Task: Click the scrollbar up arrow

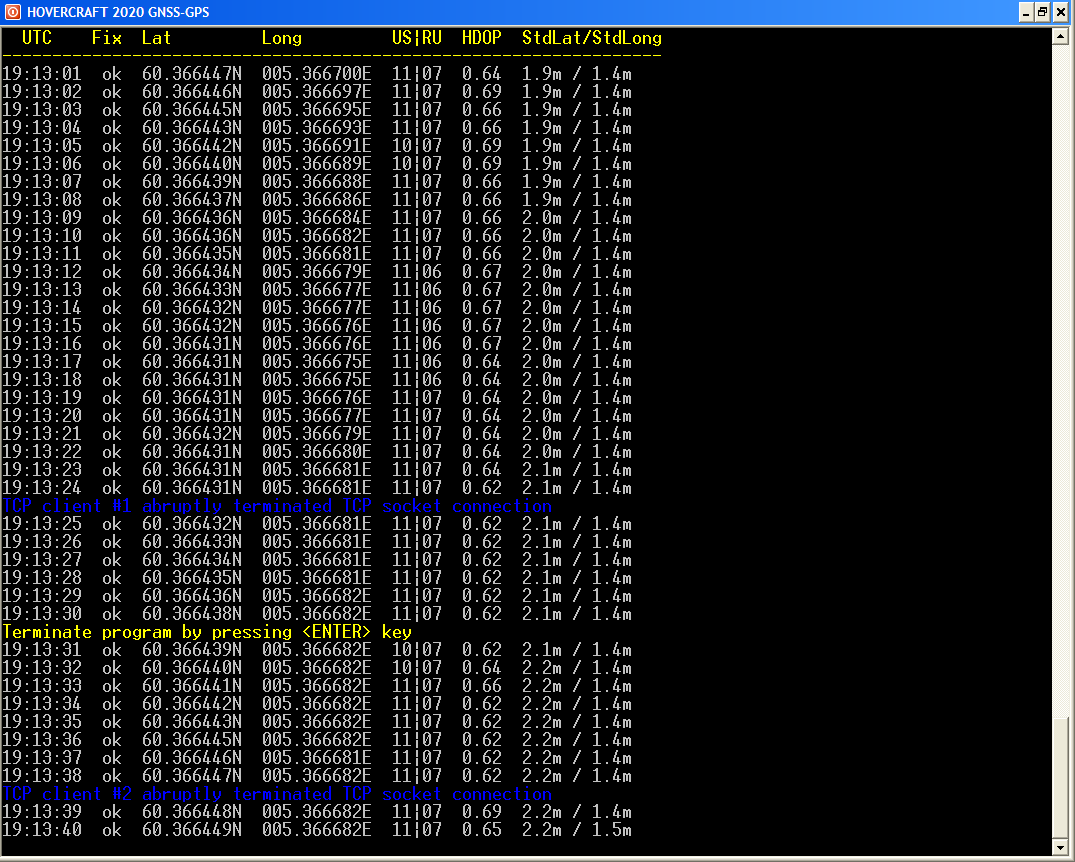Action: 1062,37
